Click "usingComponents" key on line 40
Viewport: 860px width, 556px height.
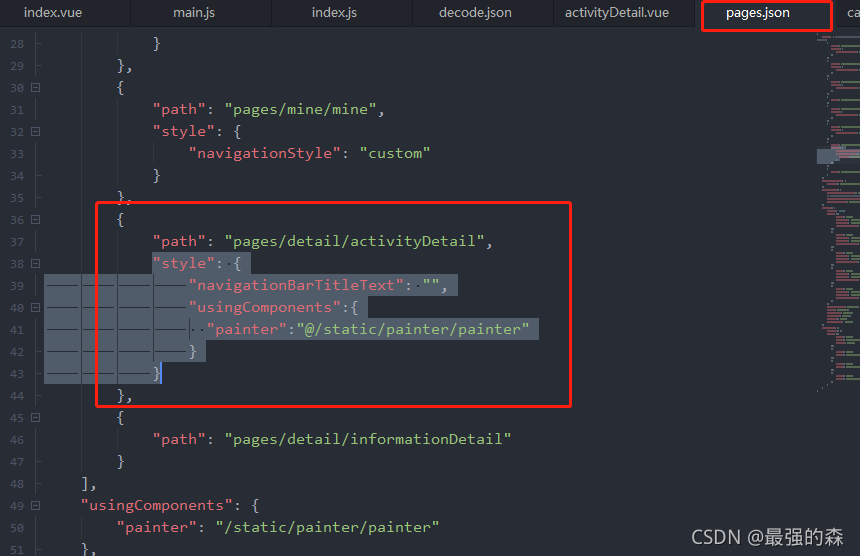265,307
